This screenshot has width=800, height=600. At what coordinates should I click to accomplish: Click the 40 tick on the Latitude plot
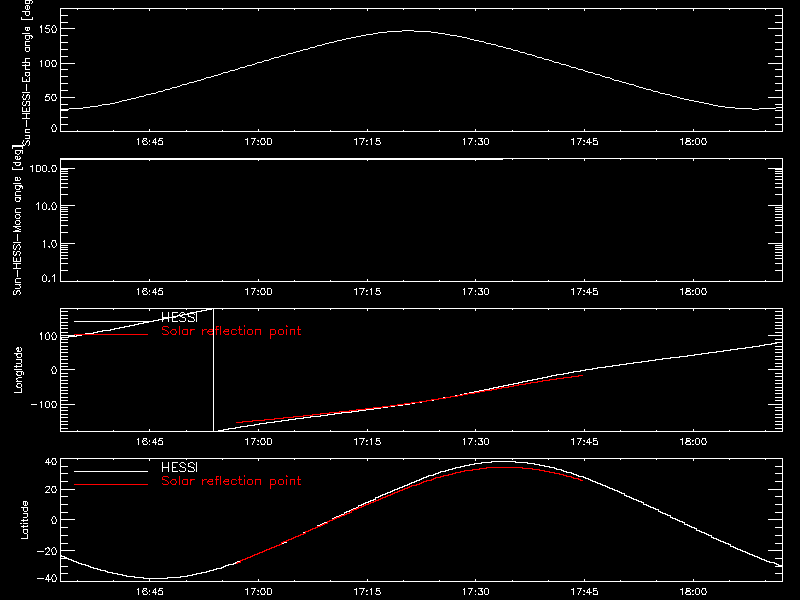[51, 462]
